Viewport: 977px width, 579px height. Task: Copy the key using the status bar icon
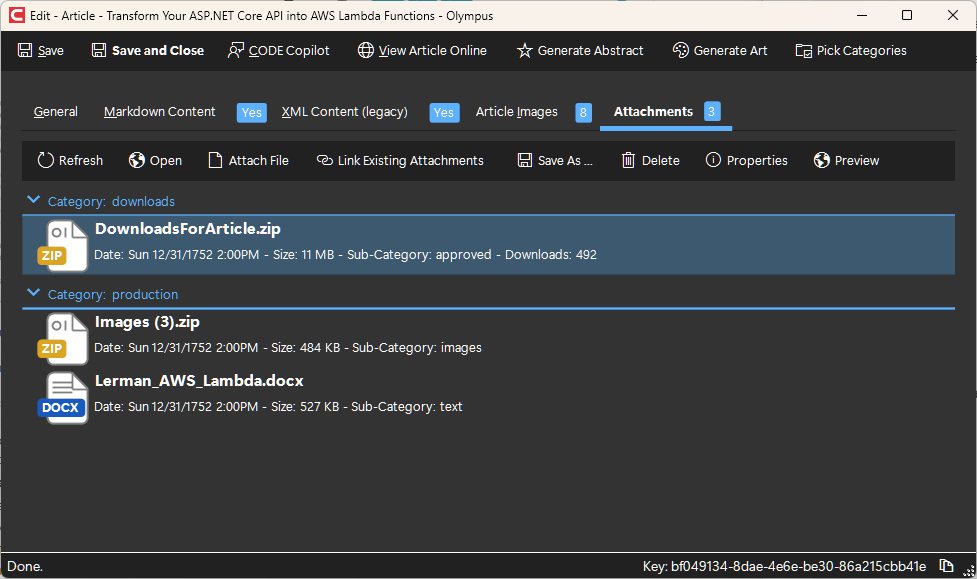click(946, 566)
